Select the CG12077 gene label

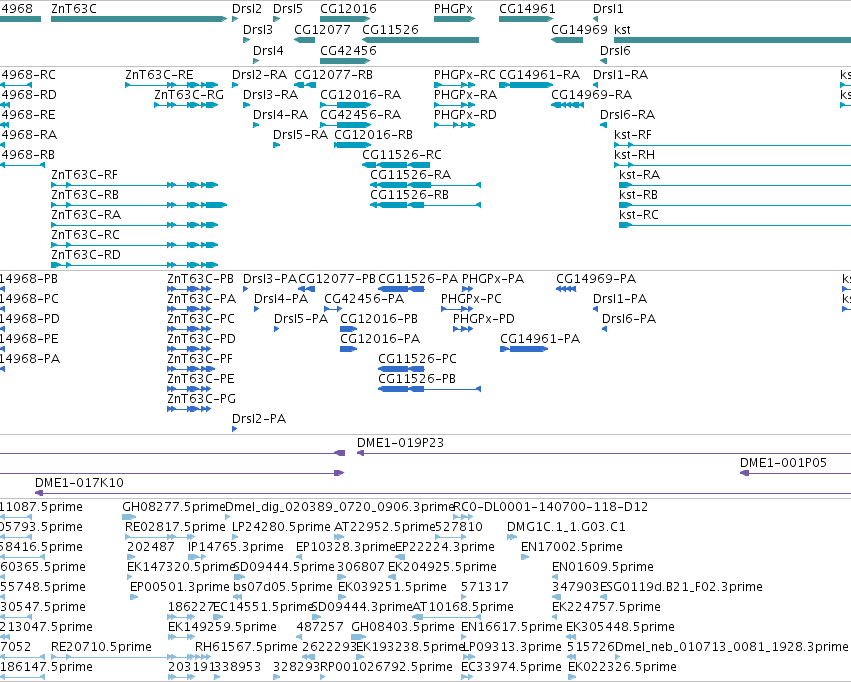[x=322, y=29]
